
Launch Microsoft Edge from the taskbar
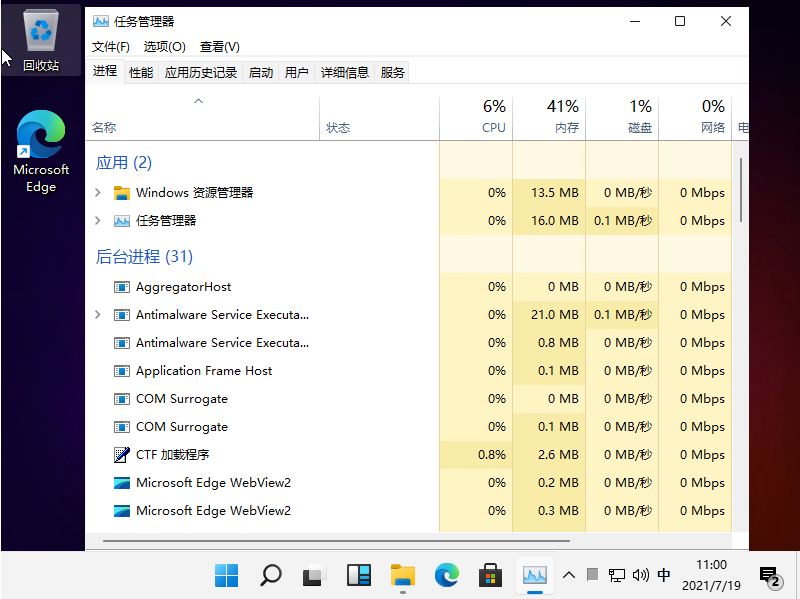[446, 575]
